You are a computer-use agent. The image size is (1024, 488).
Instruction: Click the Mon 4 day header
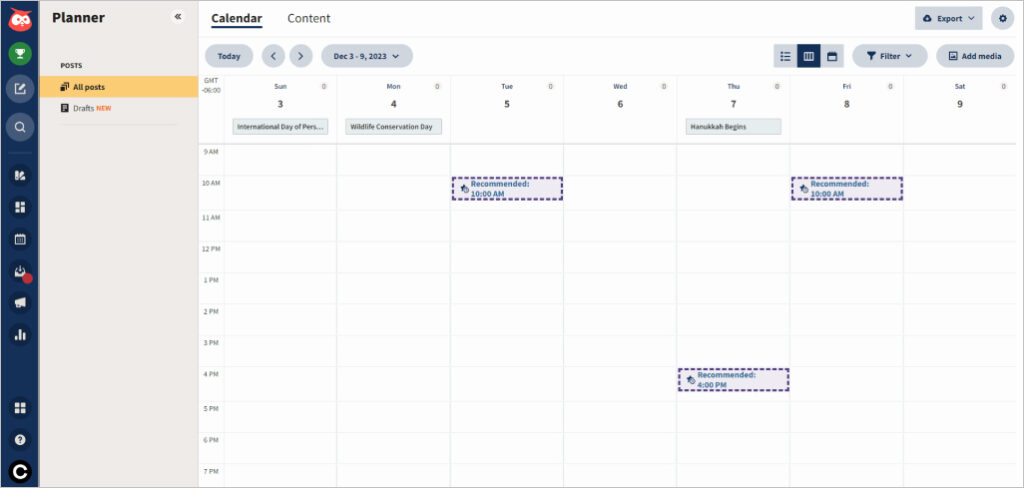(393, 97)
